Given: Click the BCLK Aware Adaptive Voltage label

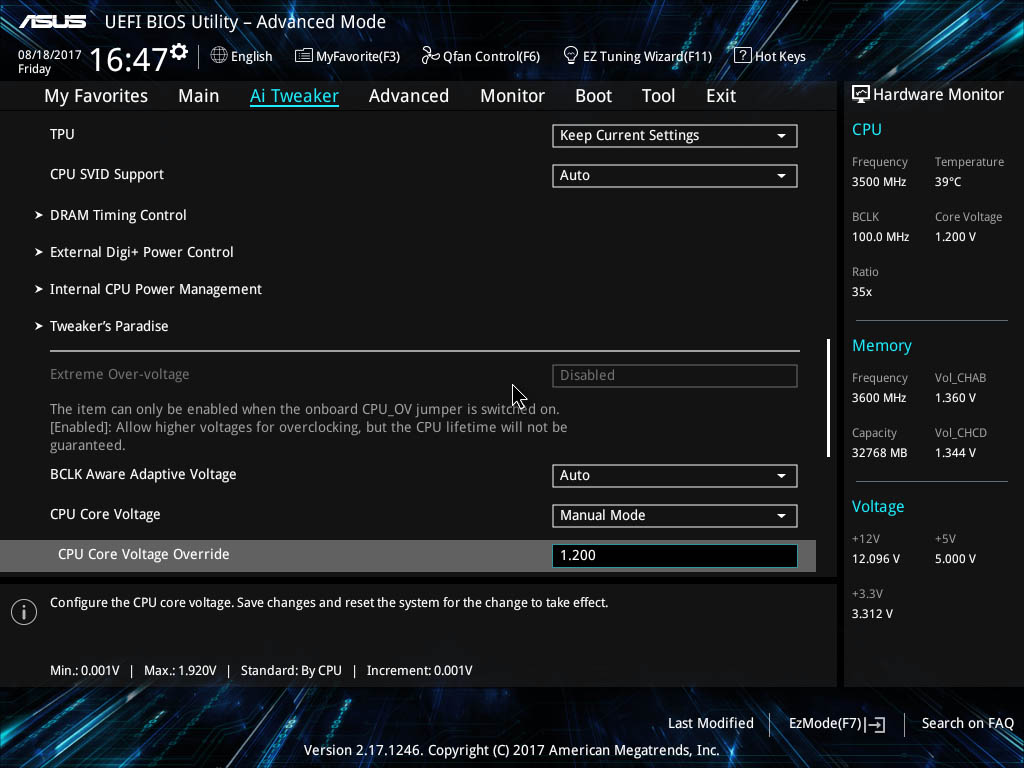Looking at the screenshot, I should tap(143, 475).
